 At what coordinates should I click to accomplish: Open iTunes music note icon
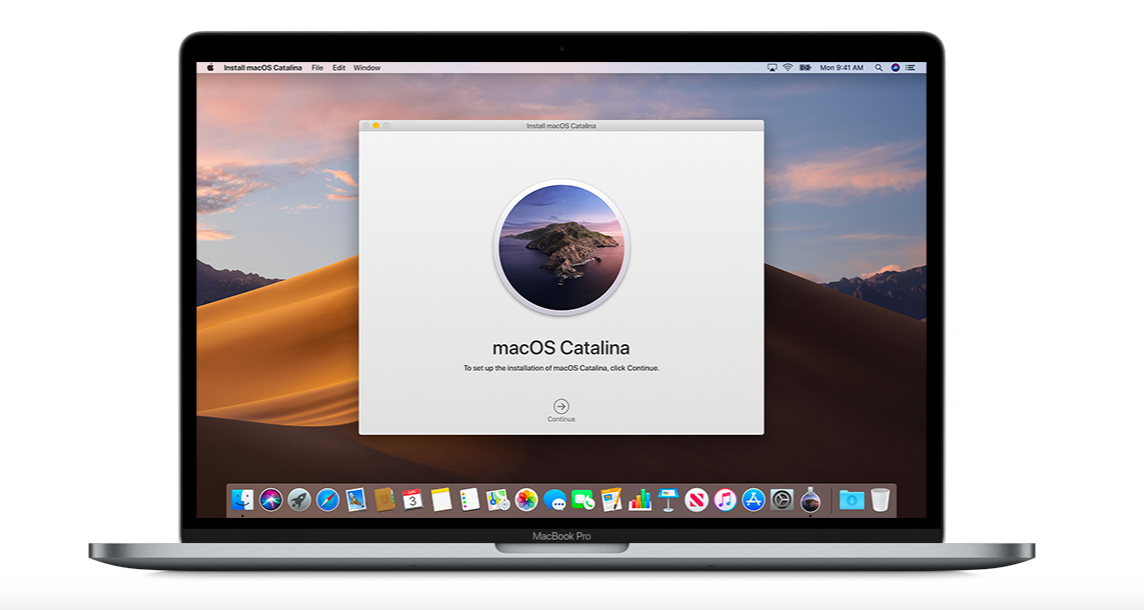(x=724, y=500)
